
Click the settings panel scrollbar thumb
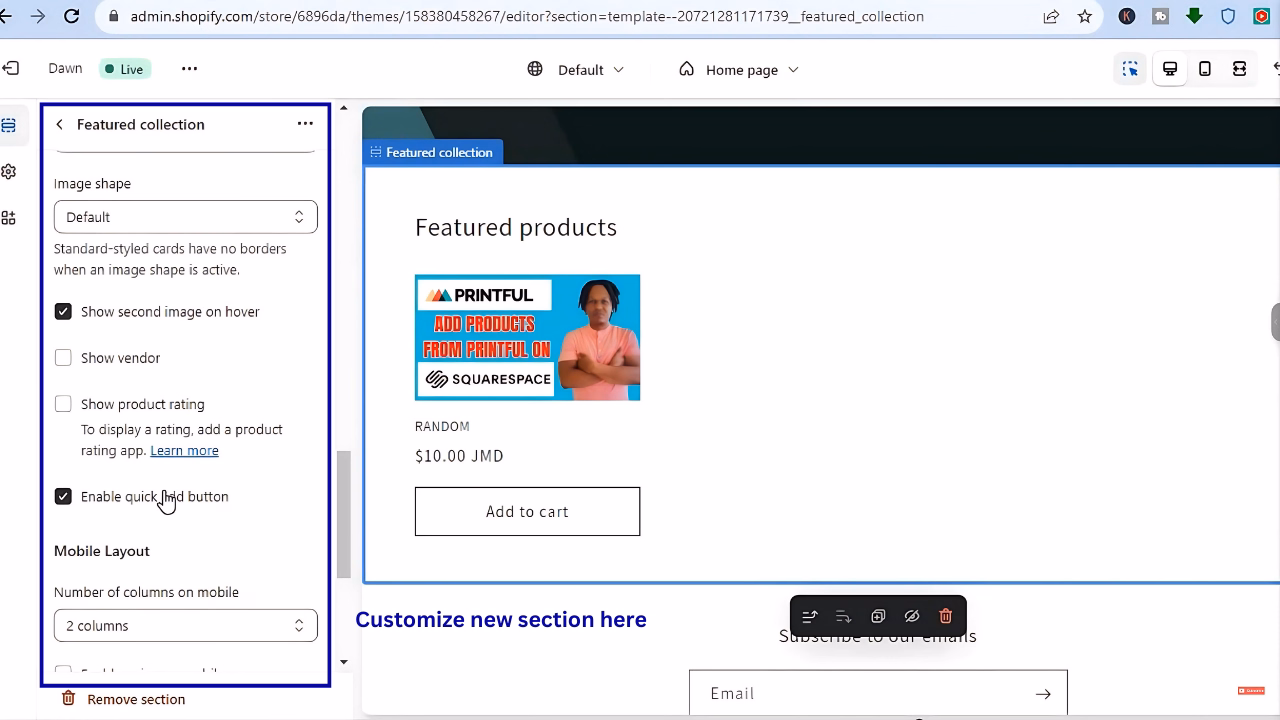344,514
